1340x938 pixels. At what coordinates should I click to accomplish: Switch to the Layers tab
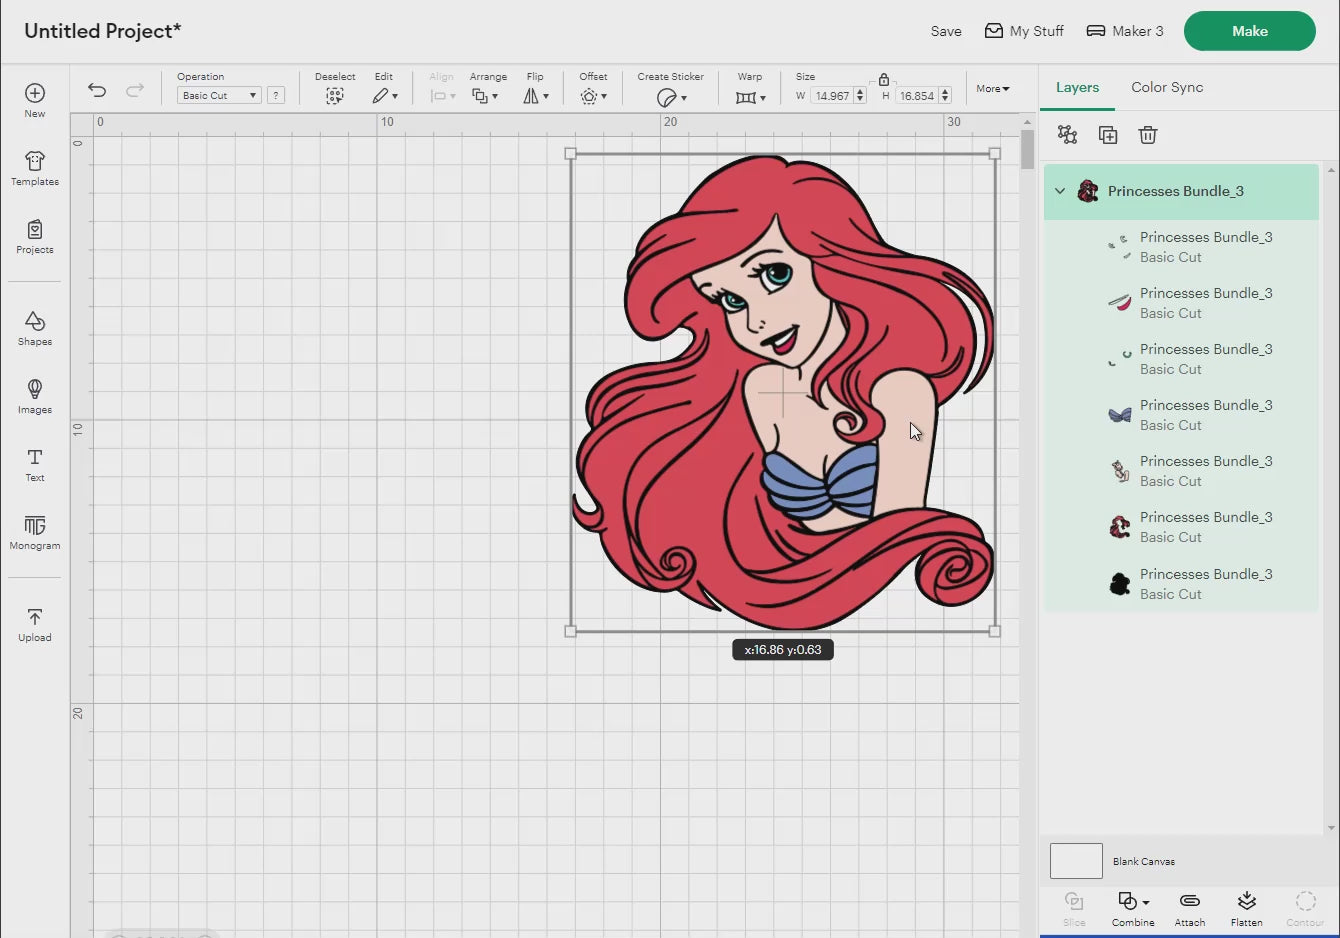(x=1077, y=88)
